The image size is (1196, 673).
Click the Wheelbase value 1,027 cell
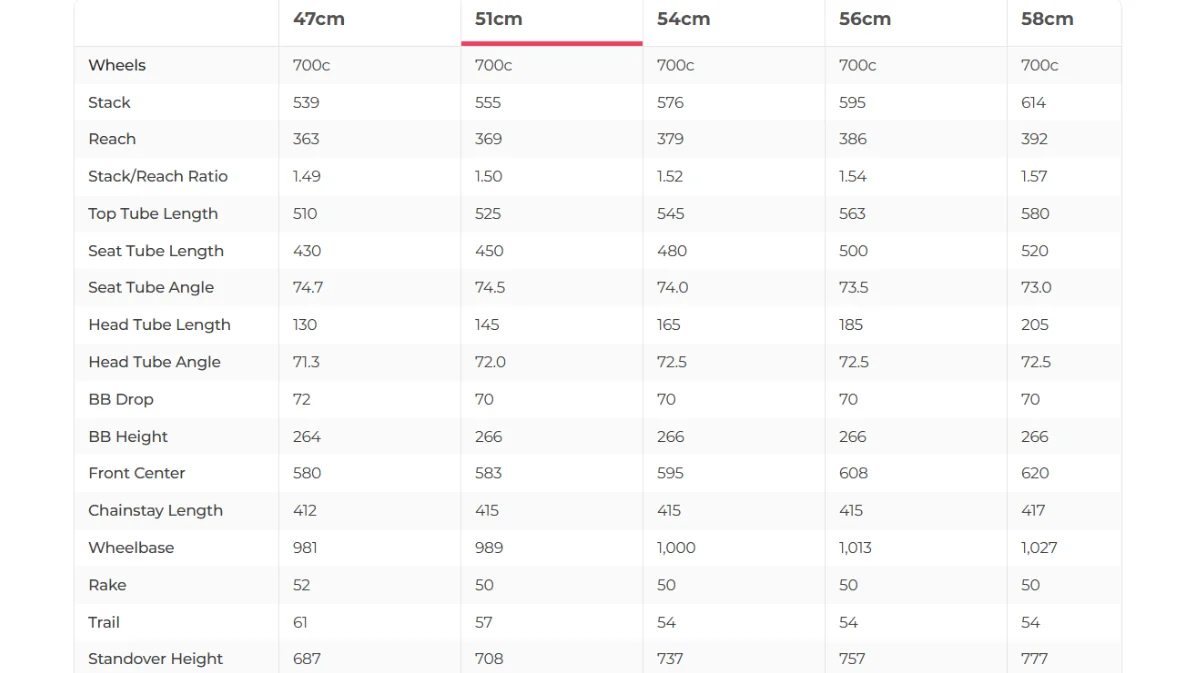1039,548
